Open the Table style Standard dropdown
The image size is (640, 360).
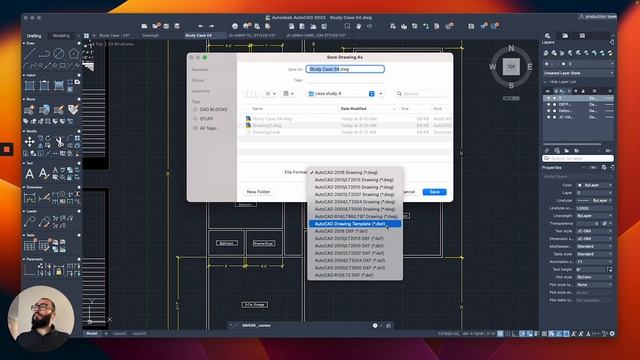pos(594,254)
